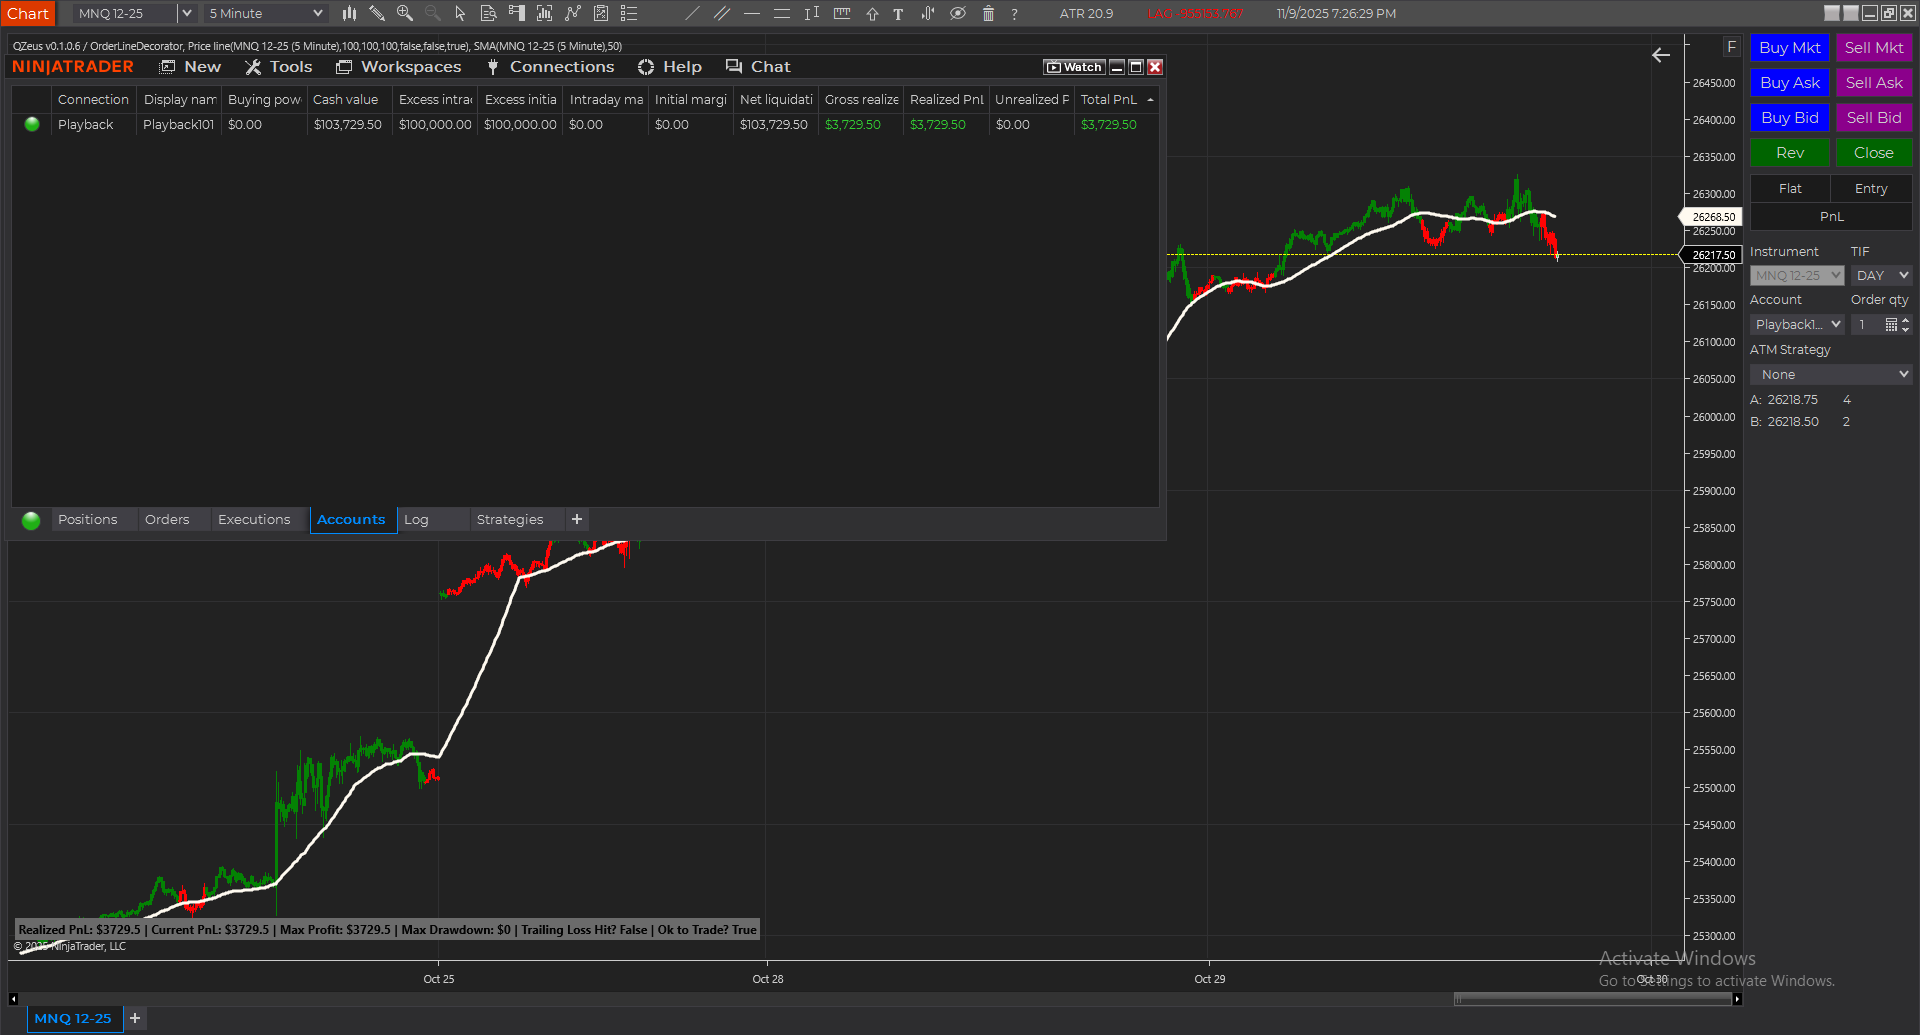Click the Order qty input field
1920x1035 pixels.
coord(1866,325)
